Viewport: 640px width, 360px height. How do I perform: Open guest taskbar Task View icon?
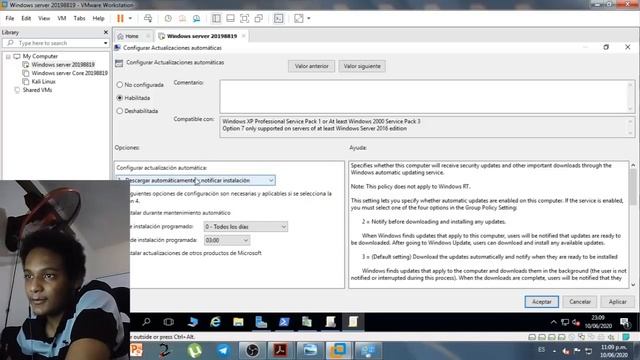[x=169, y=322]
